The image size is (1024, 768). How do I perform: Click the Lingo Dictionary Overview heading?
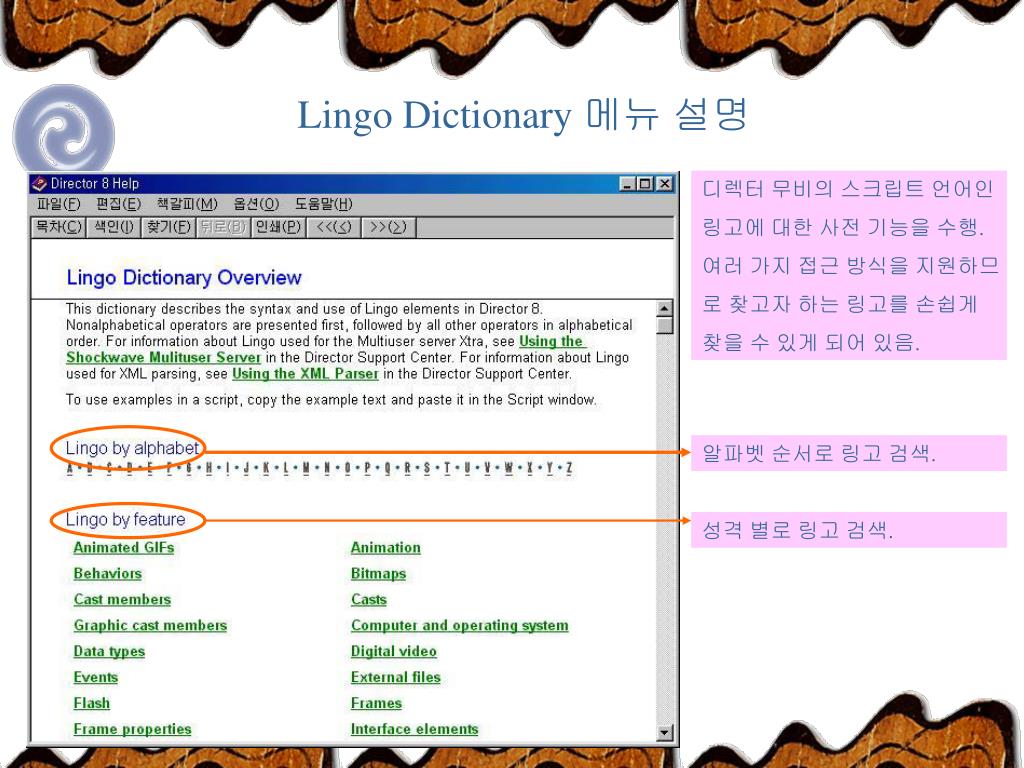184,278
